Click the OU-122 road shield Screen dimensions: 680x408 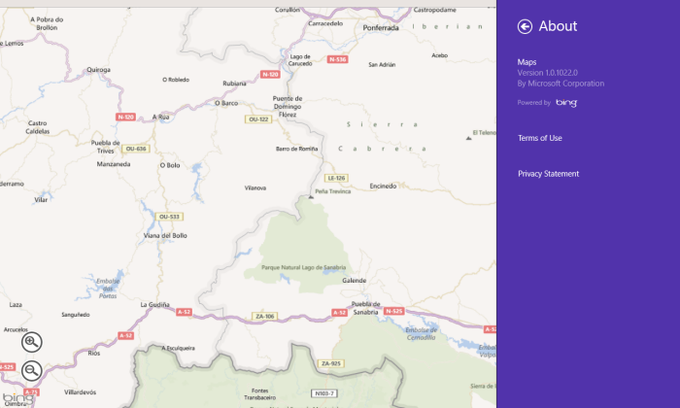(x=258, y=119)
